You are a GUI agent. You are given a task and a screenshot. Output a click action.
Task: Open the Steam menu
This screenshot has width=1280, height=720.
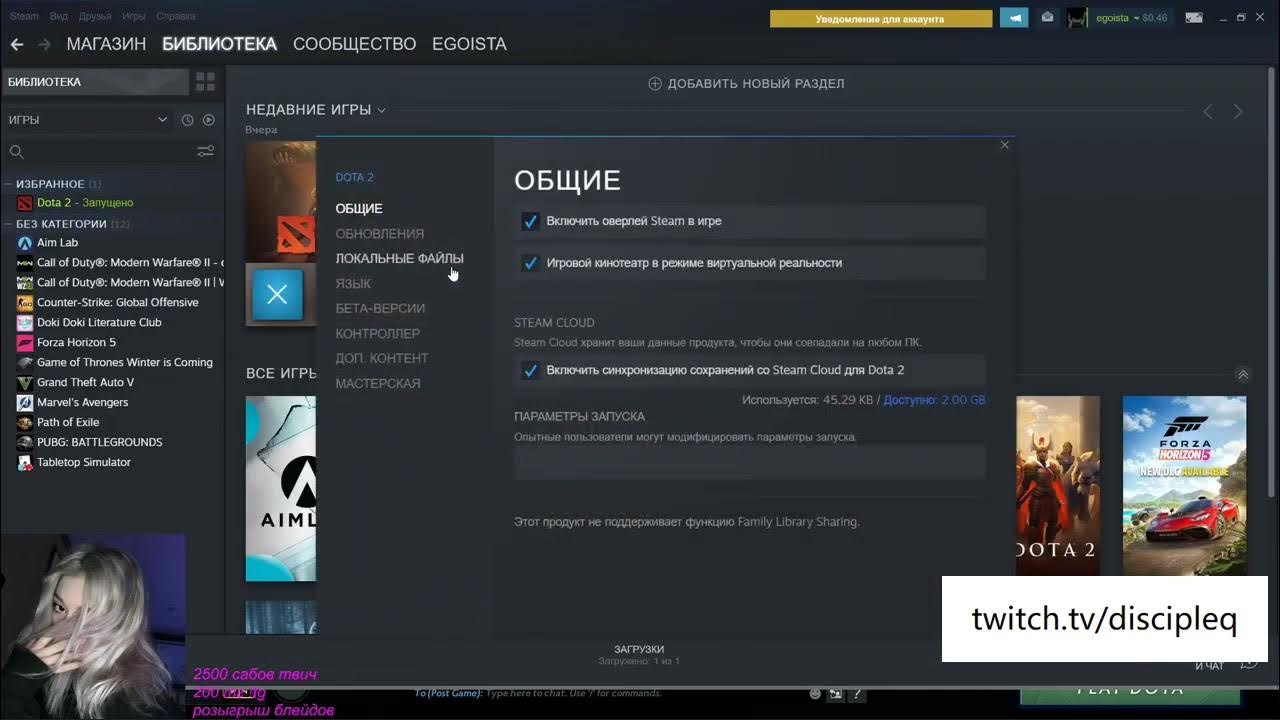[24, 16]
